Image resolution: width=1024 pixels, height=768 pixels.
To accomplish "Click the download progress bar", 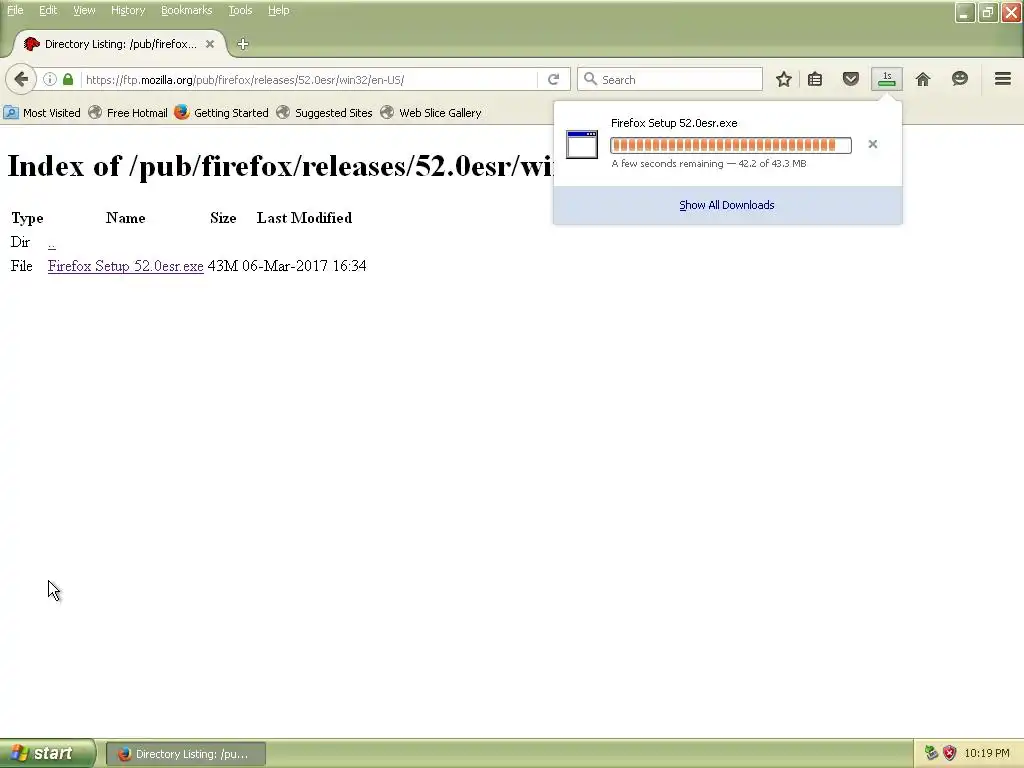I will 731,145.
